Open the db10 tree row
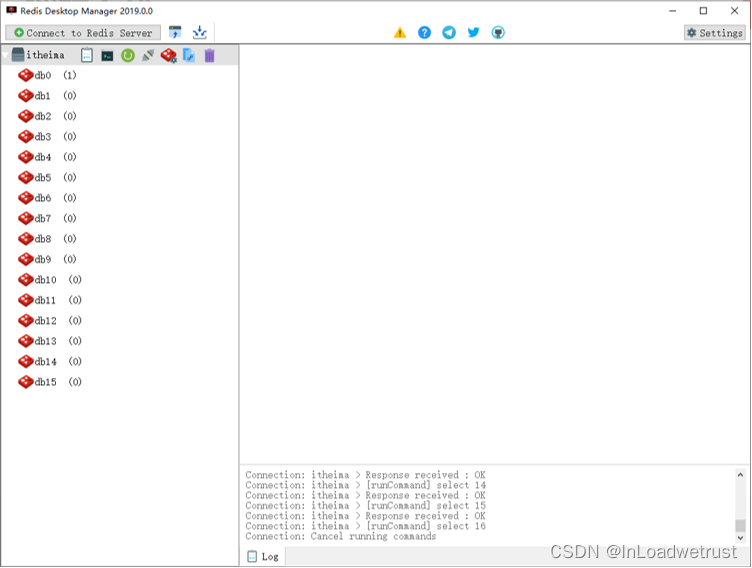This screenshot has height=568, width=752. coord(119,280)
